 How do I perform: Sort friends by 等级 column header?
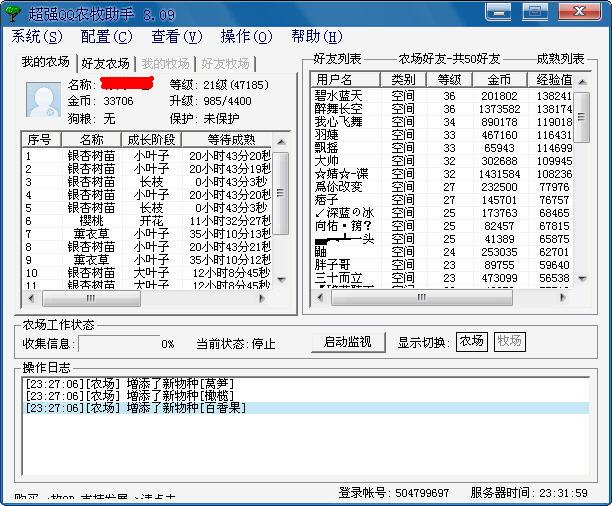449,80
